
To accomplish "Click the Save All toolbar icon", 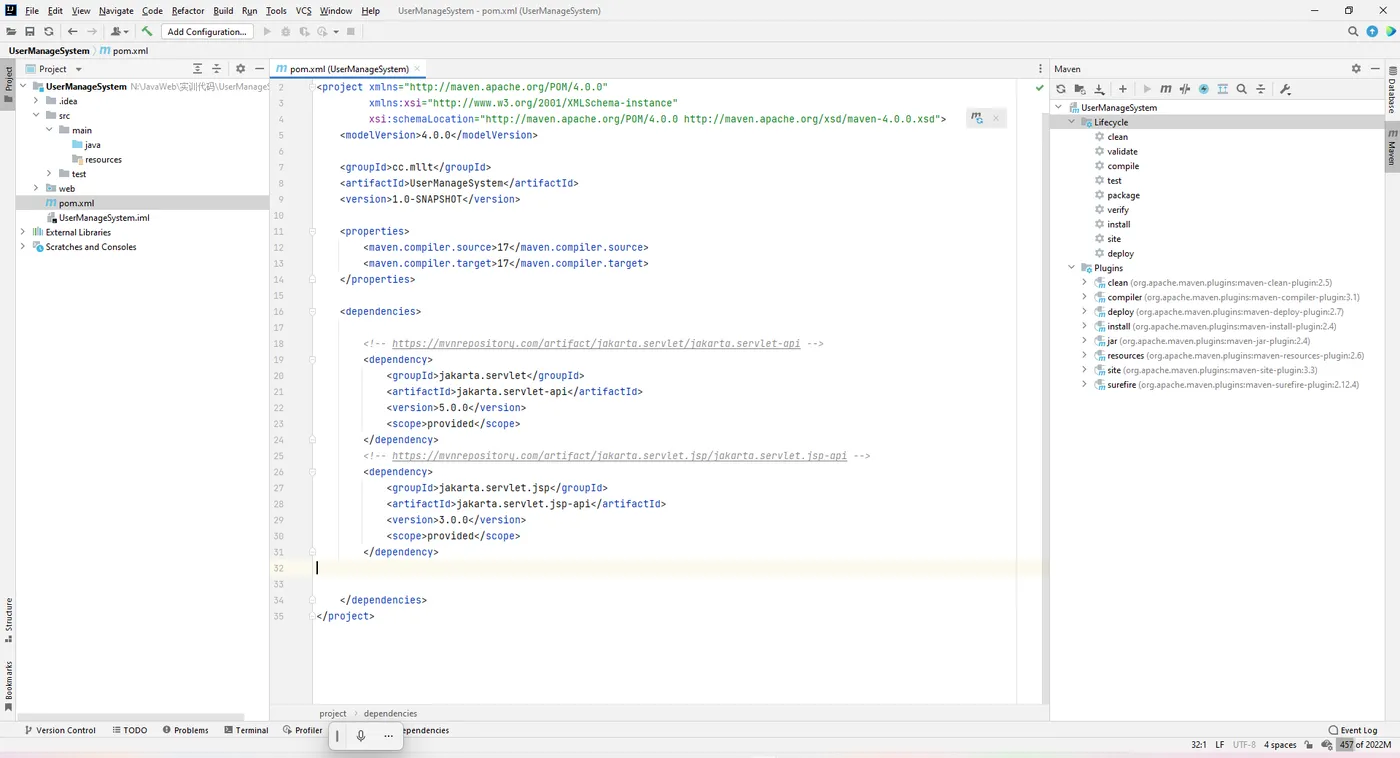I will pyautogui.click(x=30, y=32).
